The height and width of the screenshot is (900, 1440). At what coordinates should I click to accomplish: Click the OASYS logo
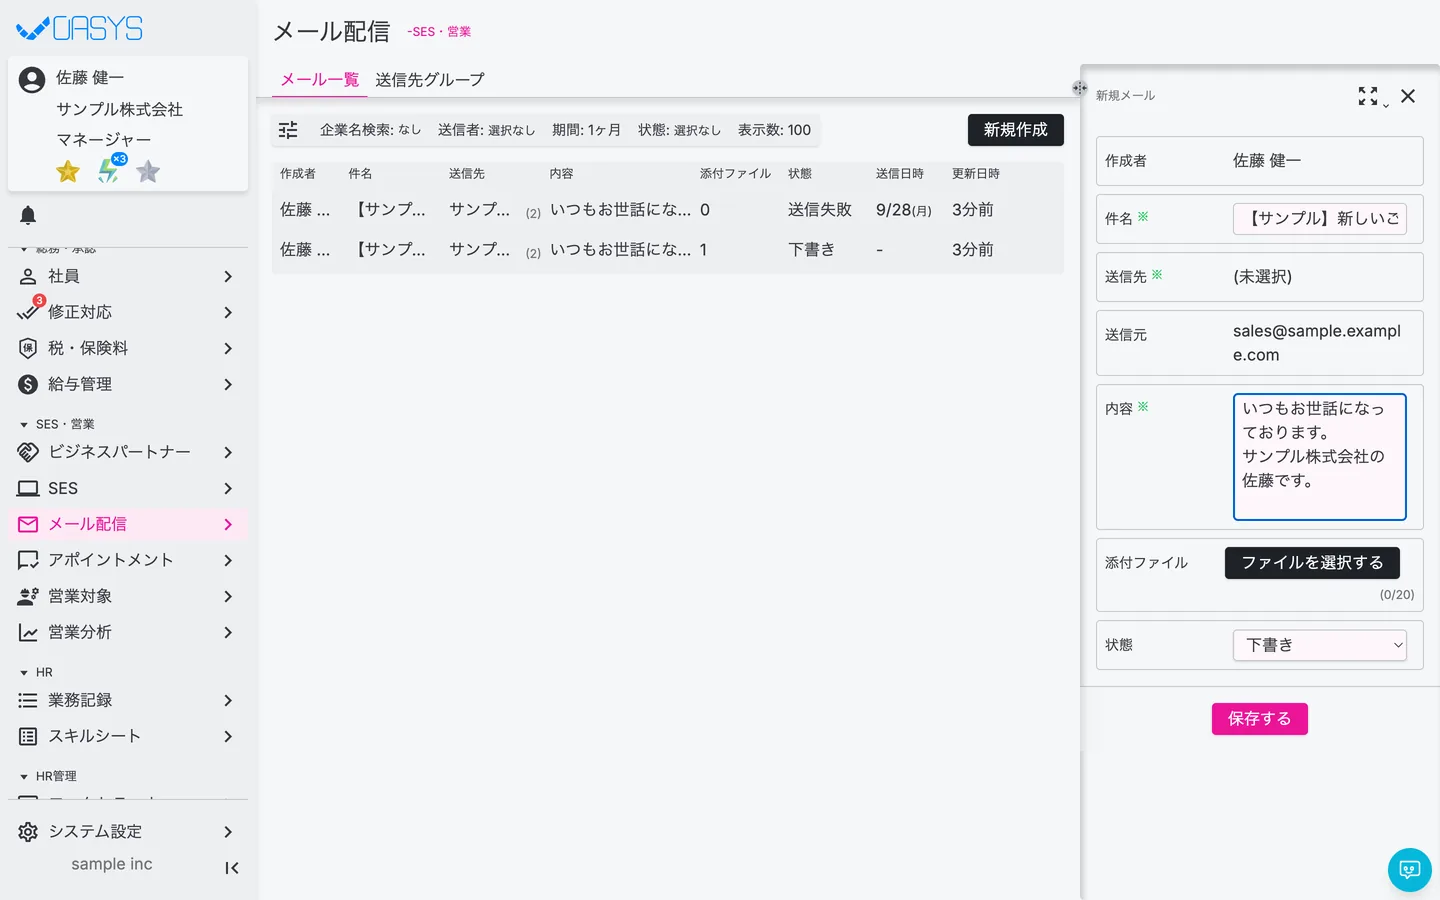[x=80, y=28]
